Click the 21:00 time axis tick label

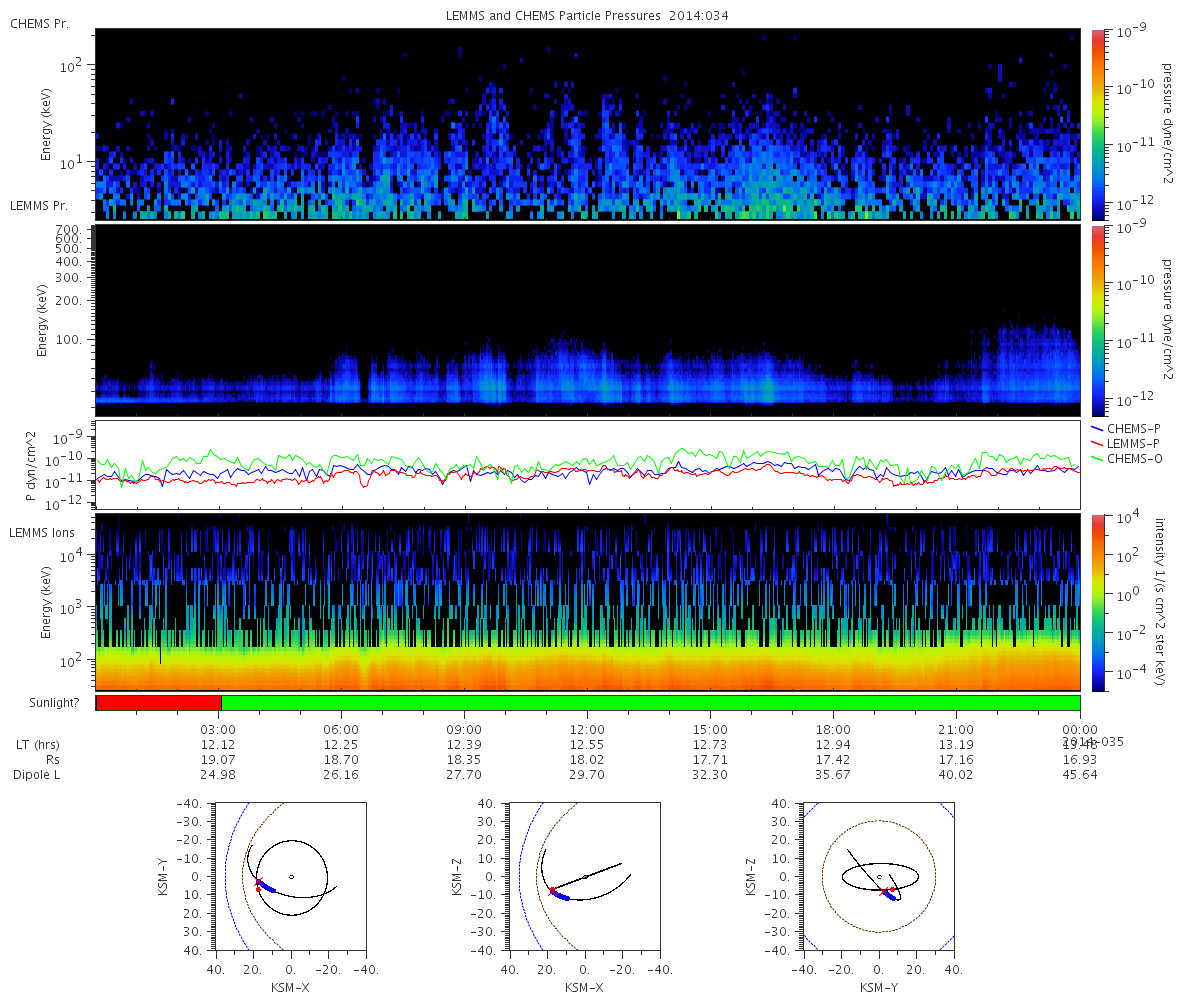click(957, 730)
